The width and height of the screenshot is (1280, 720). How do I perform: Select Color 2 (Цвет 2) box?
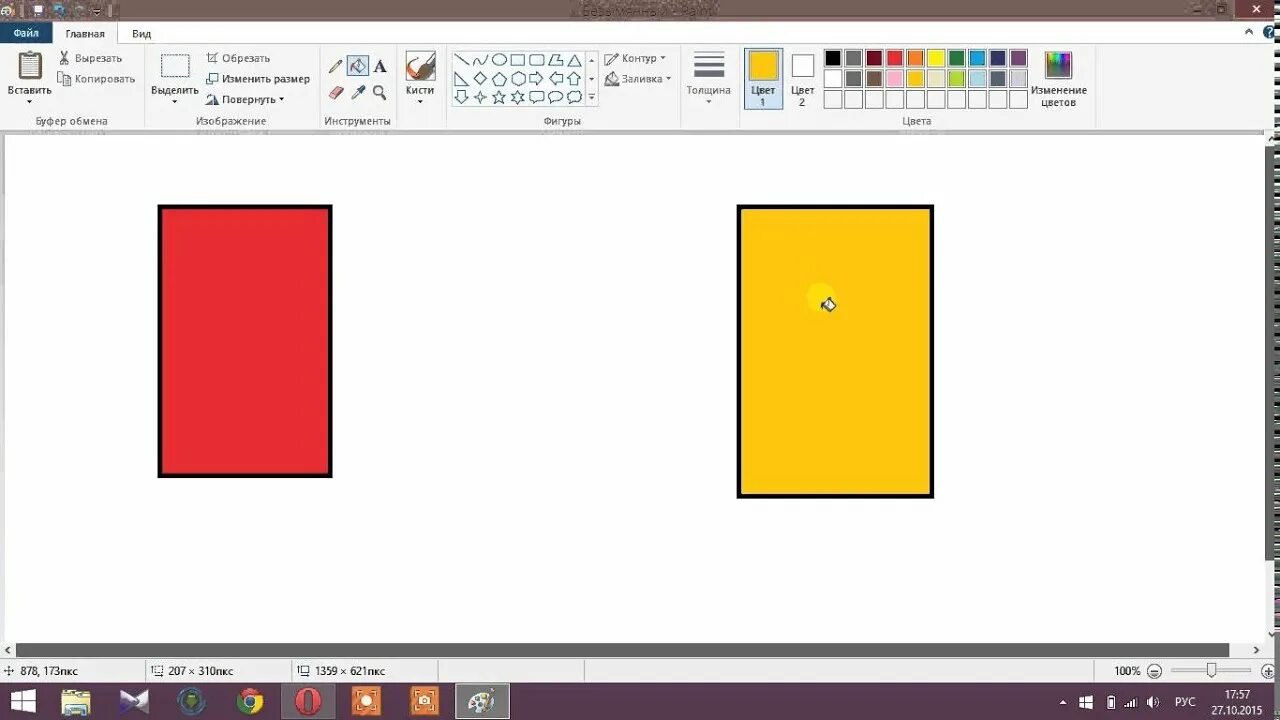[802, 79]
